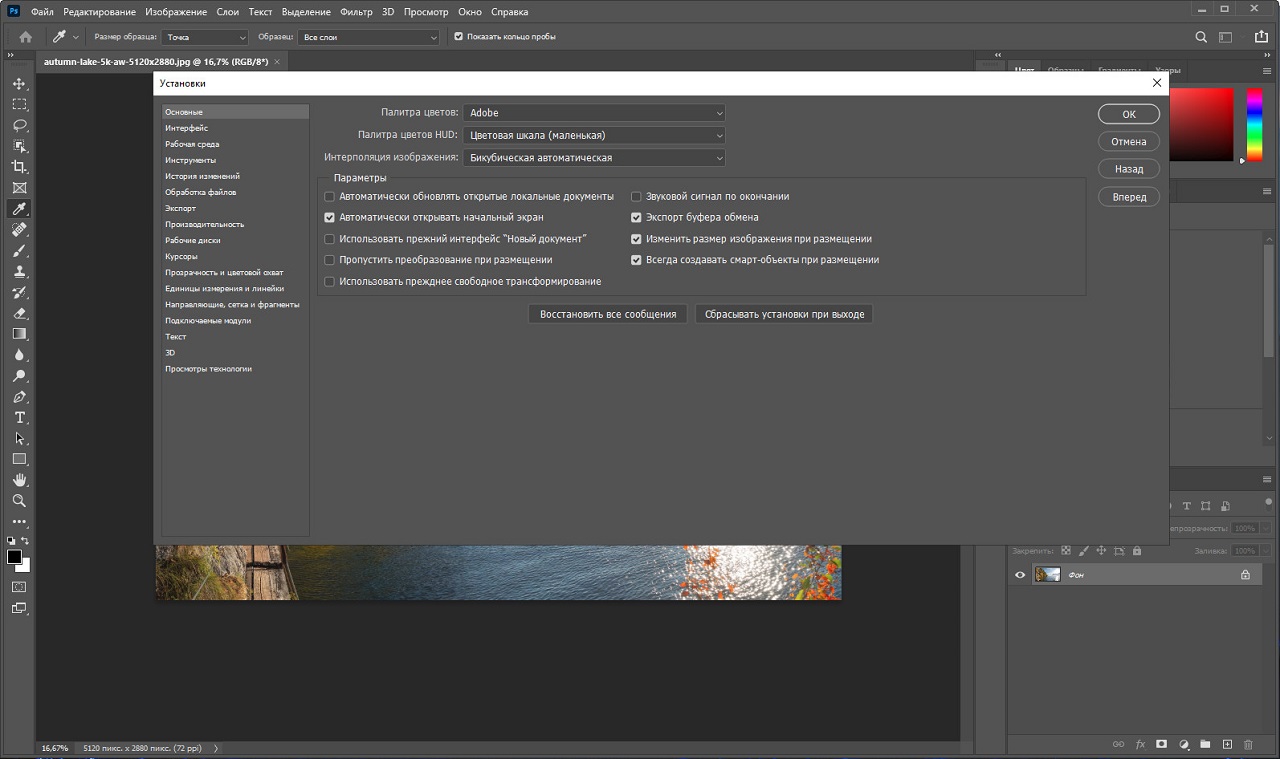Toggle "Автоматически открывать начальный экран" checkbox
This screenshot has height=759, width=1280.
tap(330, 217)
